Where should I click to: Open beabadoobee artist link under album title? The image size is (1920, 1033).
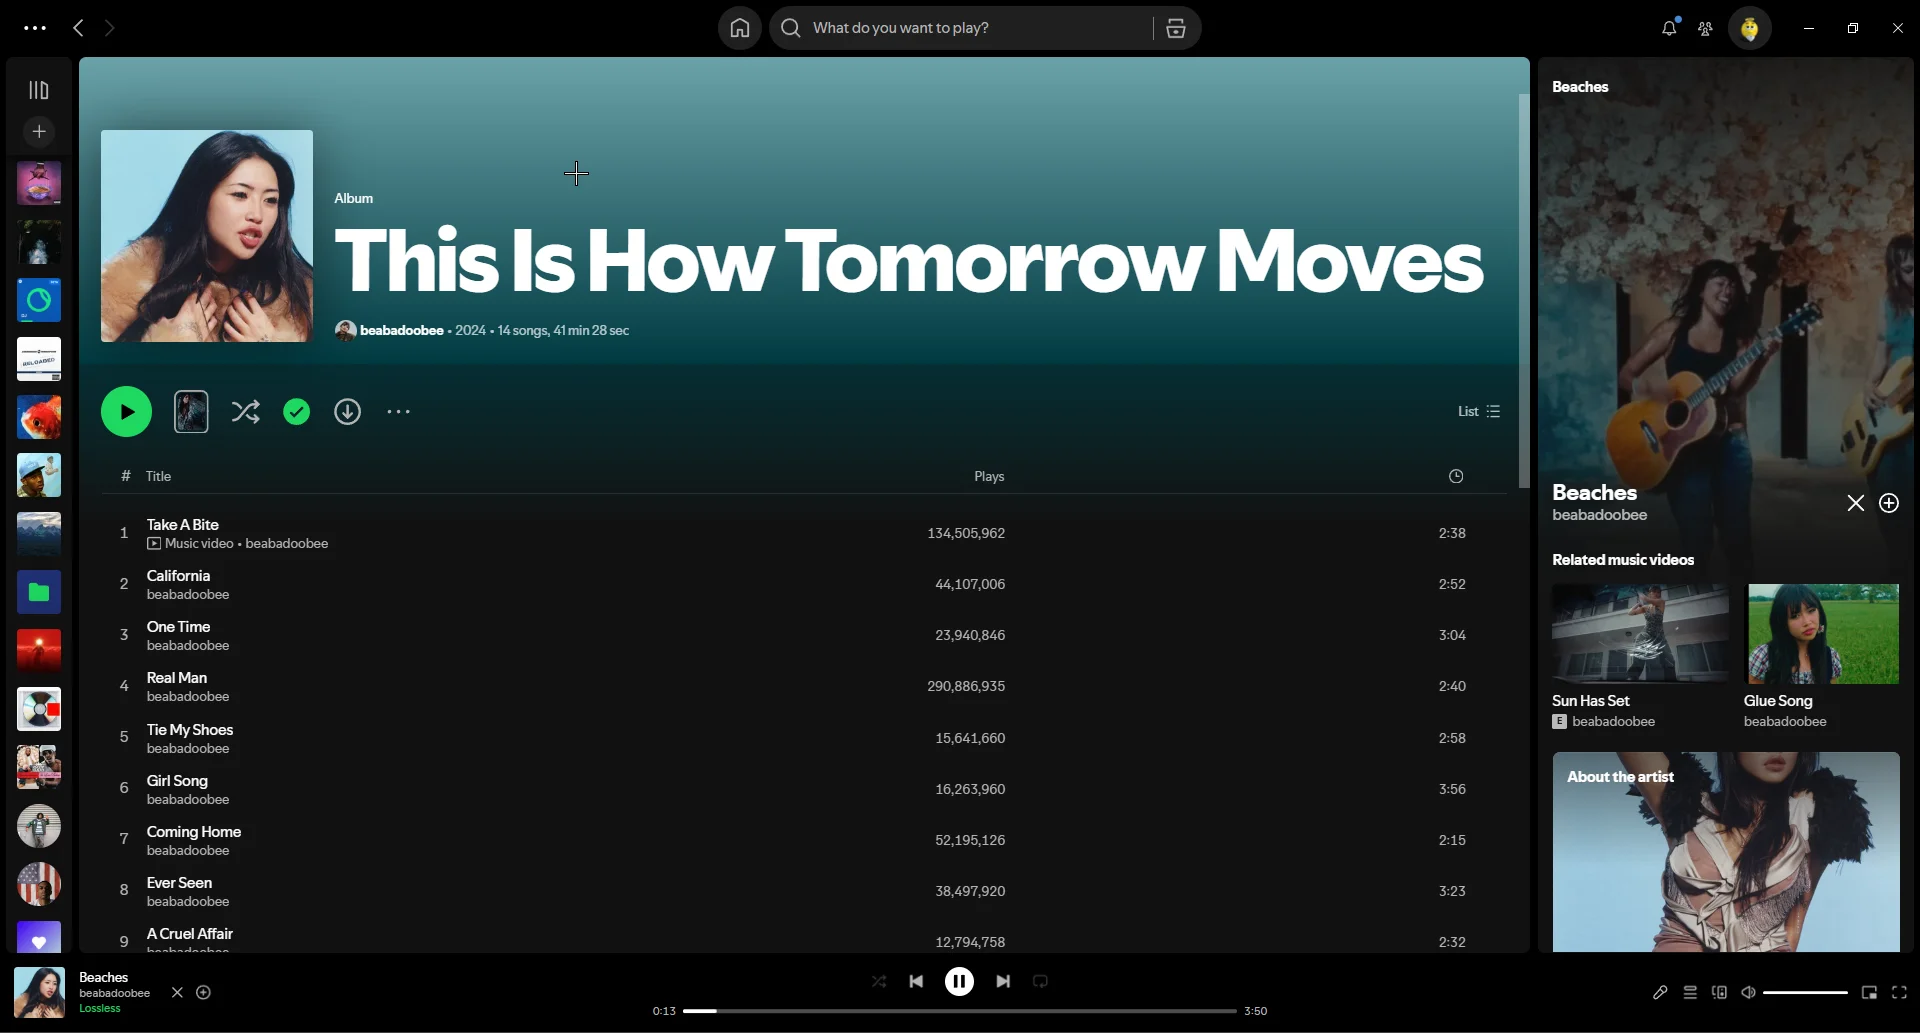[401, 330]
